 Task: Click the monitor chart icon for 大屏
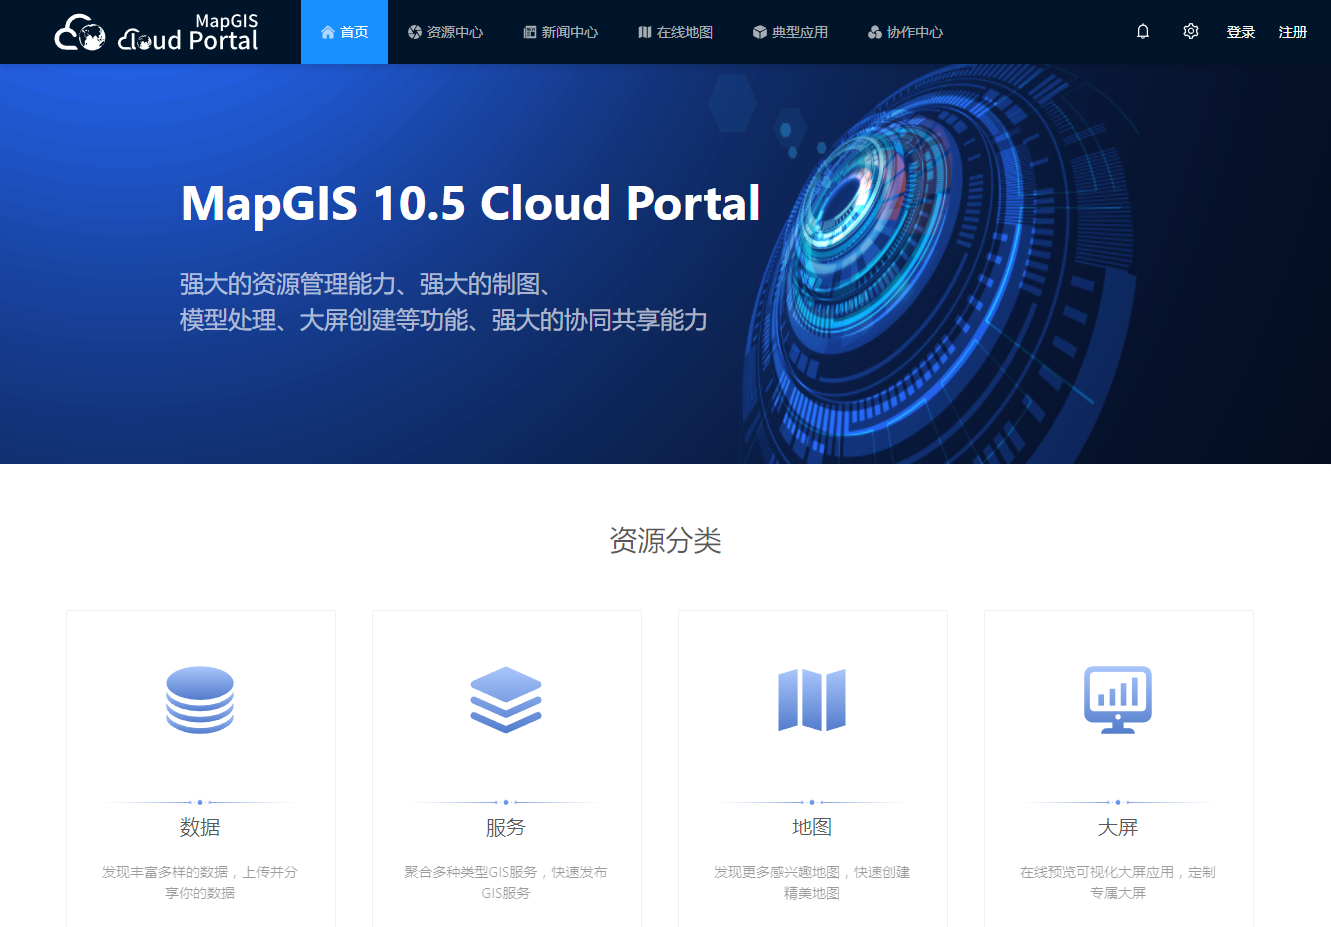(x=1118, y=700)
